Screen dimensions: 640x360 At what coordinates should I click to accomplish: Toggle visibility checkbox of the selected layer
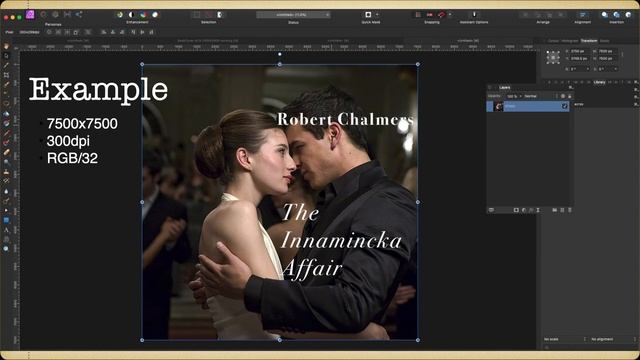[564, 107]
